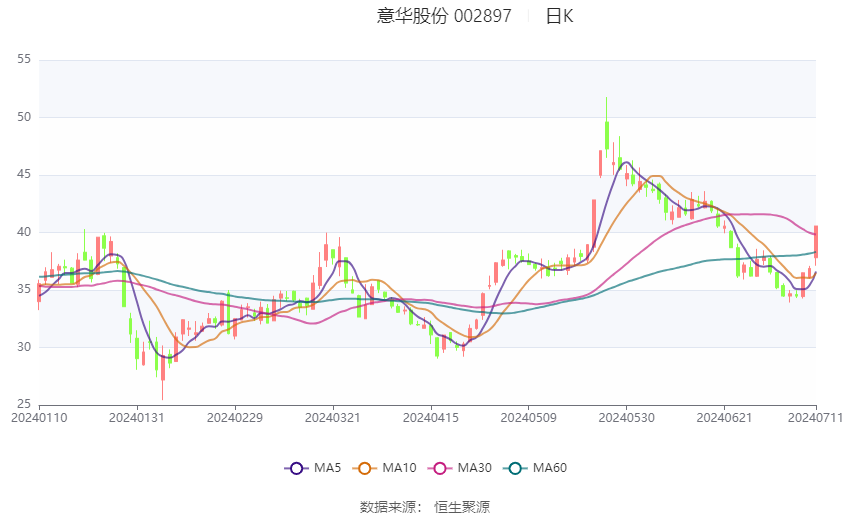Click the 20240621 date axis label
The image size is (850, 517).
(x=724, y=418)
